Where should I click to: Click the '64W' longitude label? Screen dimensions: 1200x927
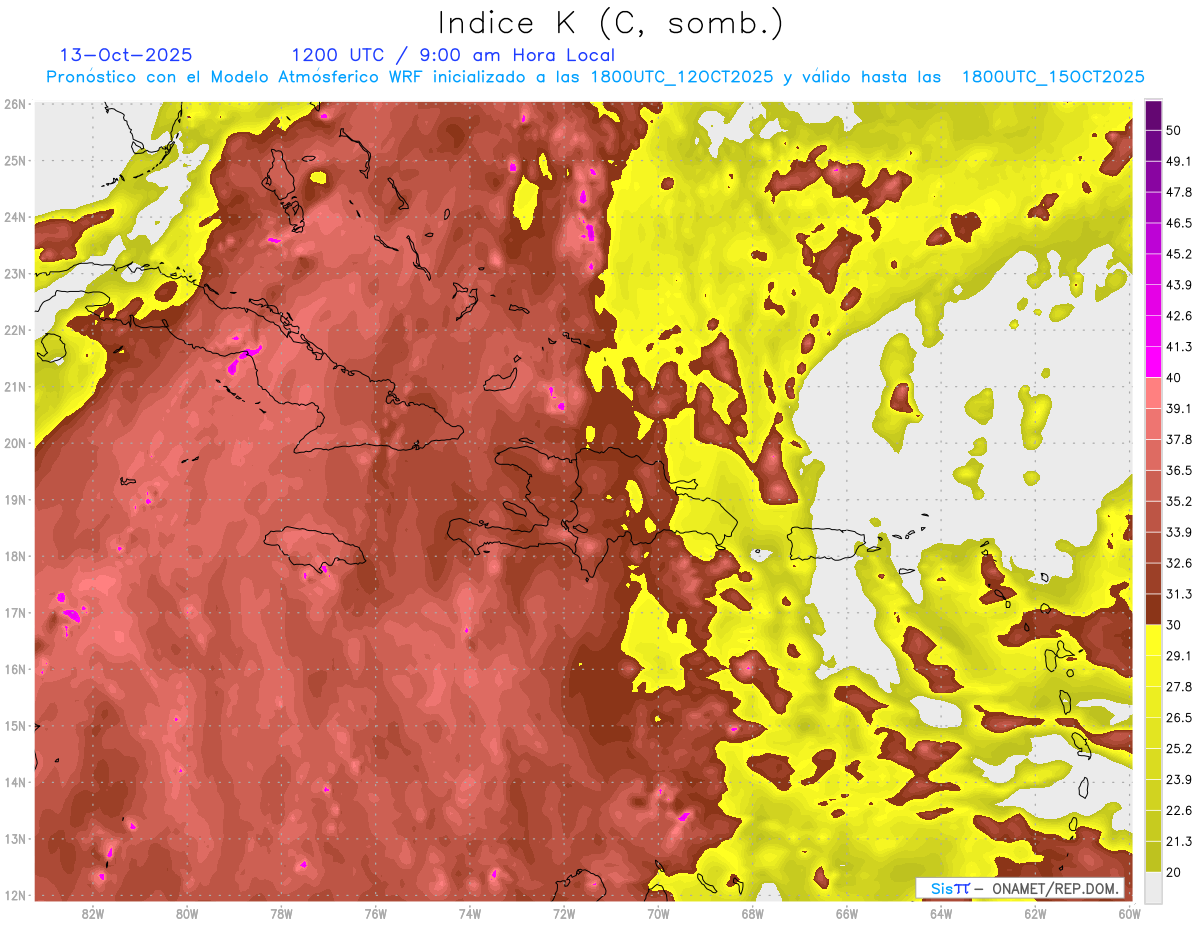point(941,913)
